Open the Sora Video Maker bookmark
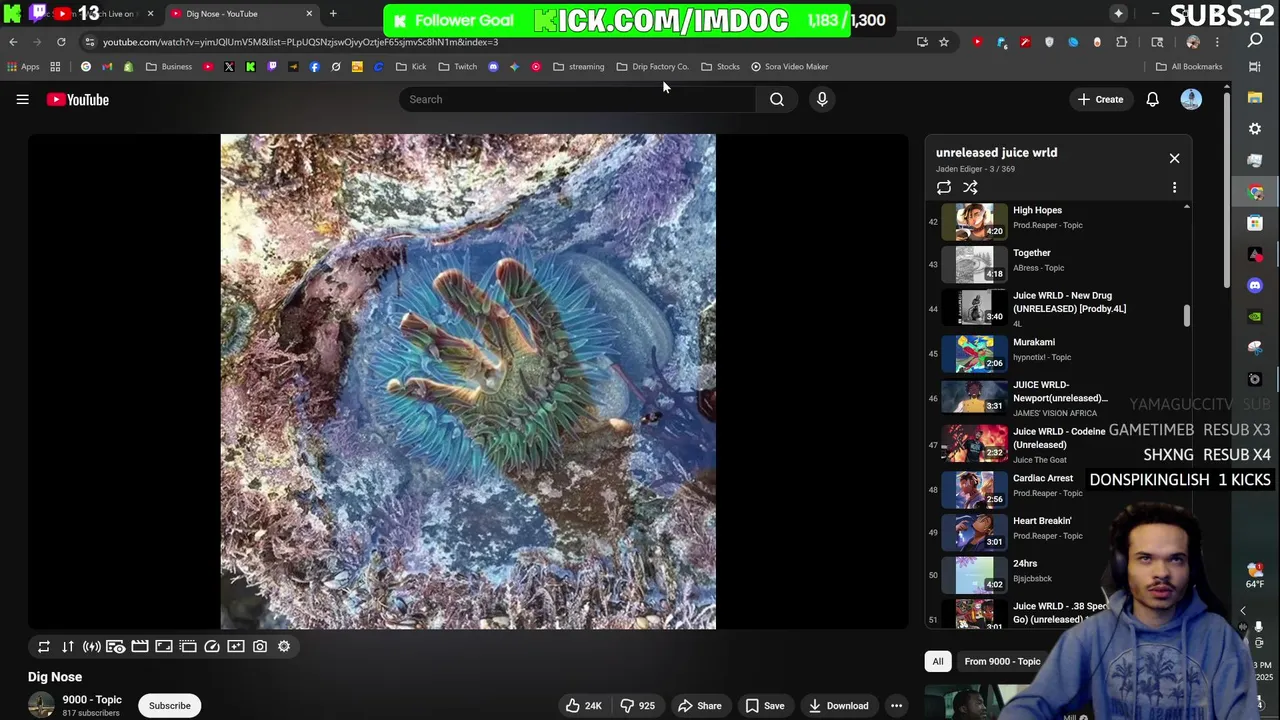1280x720 pixels. click(789, 67)
